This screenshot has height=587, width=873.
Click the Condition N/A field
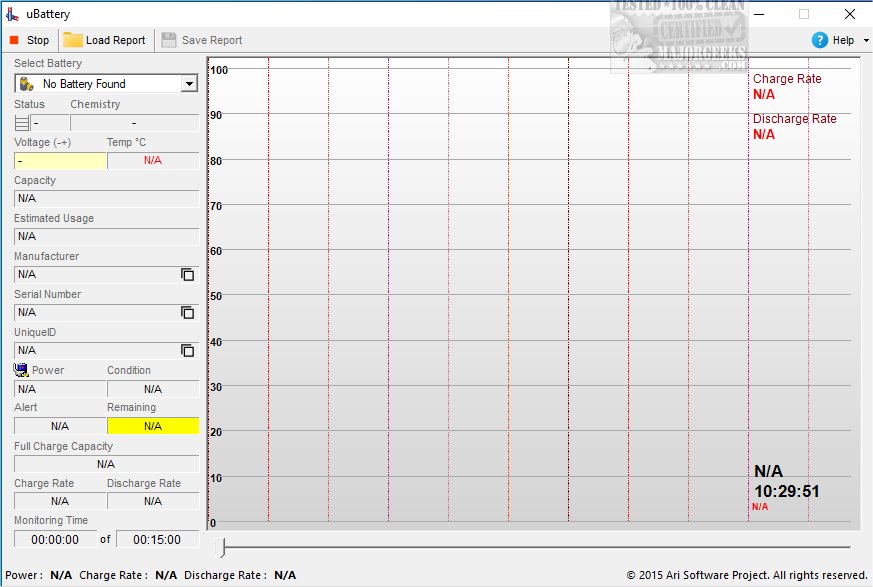153,389
